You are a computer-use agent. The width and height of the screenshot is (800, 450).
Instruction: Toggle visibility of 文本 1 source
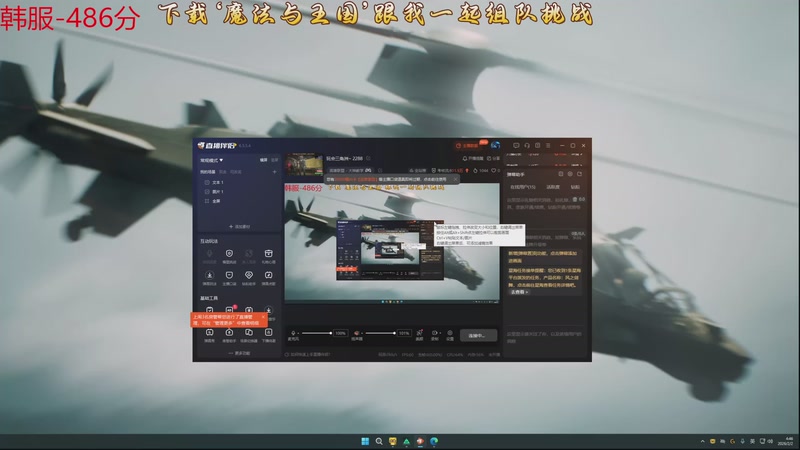(207, 182)
